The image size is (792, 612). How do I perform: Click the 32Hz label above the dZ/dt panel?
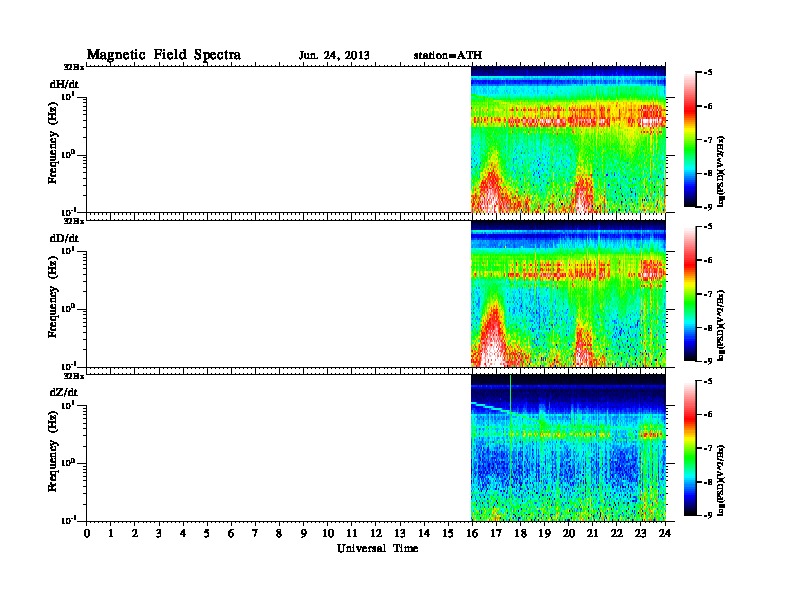(74, 376)
